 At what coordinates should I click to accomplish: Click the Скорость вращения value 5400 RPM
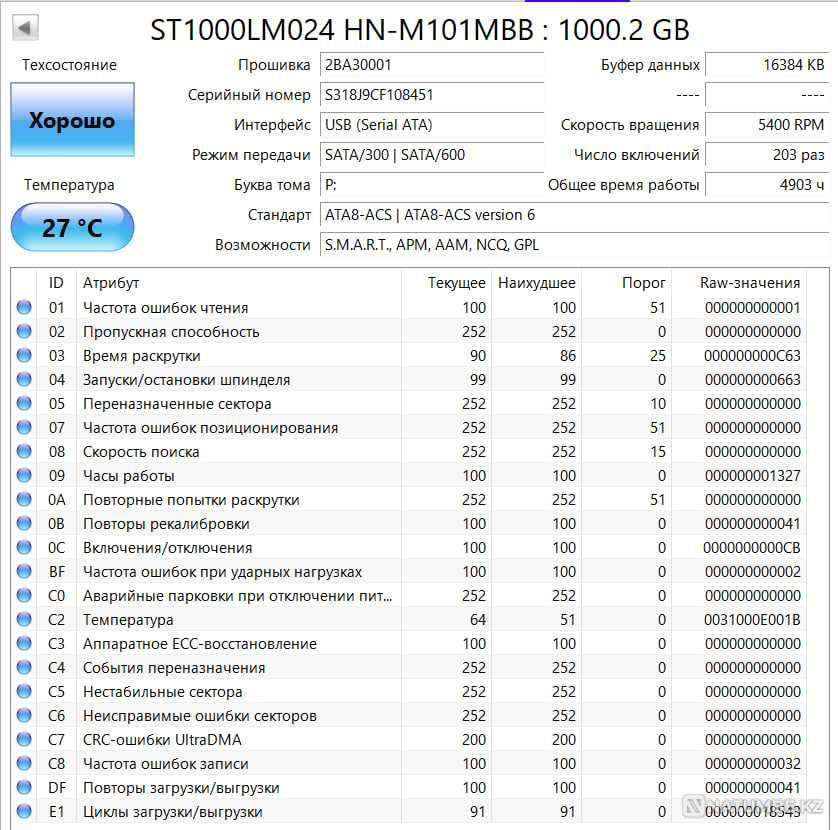[767, 125]
